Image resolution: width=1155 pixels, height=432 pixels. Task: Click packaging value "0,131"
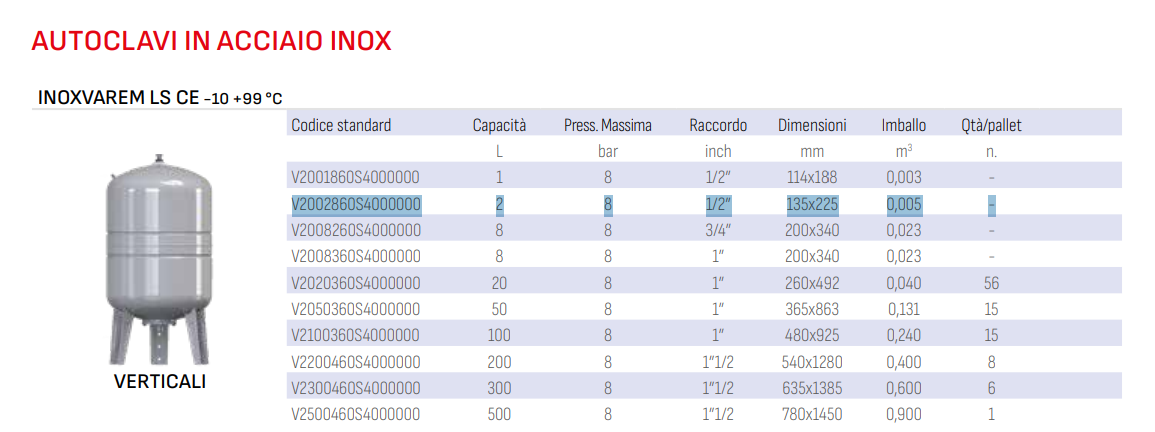tap(904, 310)
